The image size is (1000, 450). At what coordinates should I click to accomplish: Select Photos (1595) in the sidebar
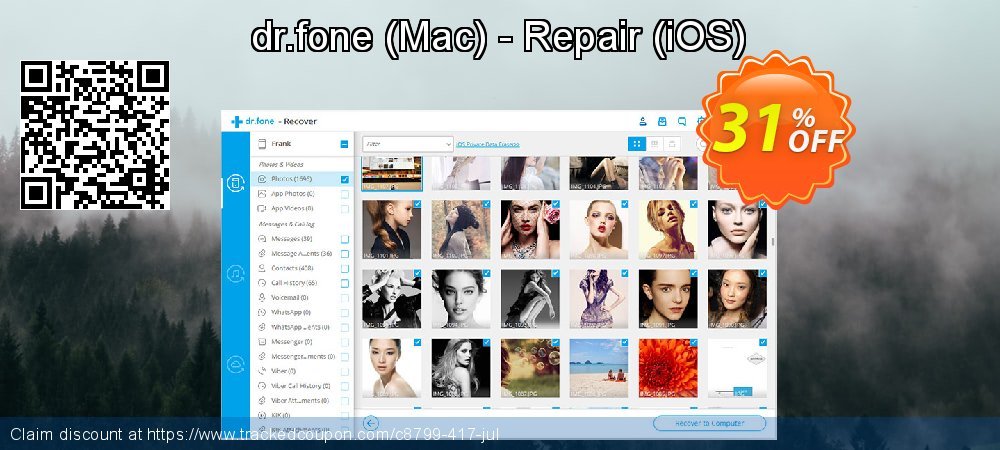coord(300,180)
